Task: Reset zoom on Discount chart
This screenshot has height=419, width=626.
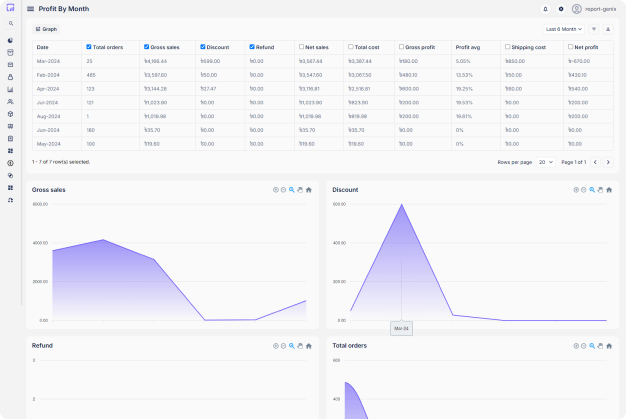Action: [609, 190]
